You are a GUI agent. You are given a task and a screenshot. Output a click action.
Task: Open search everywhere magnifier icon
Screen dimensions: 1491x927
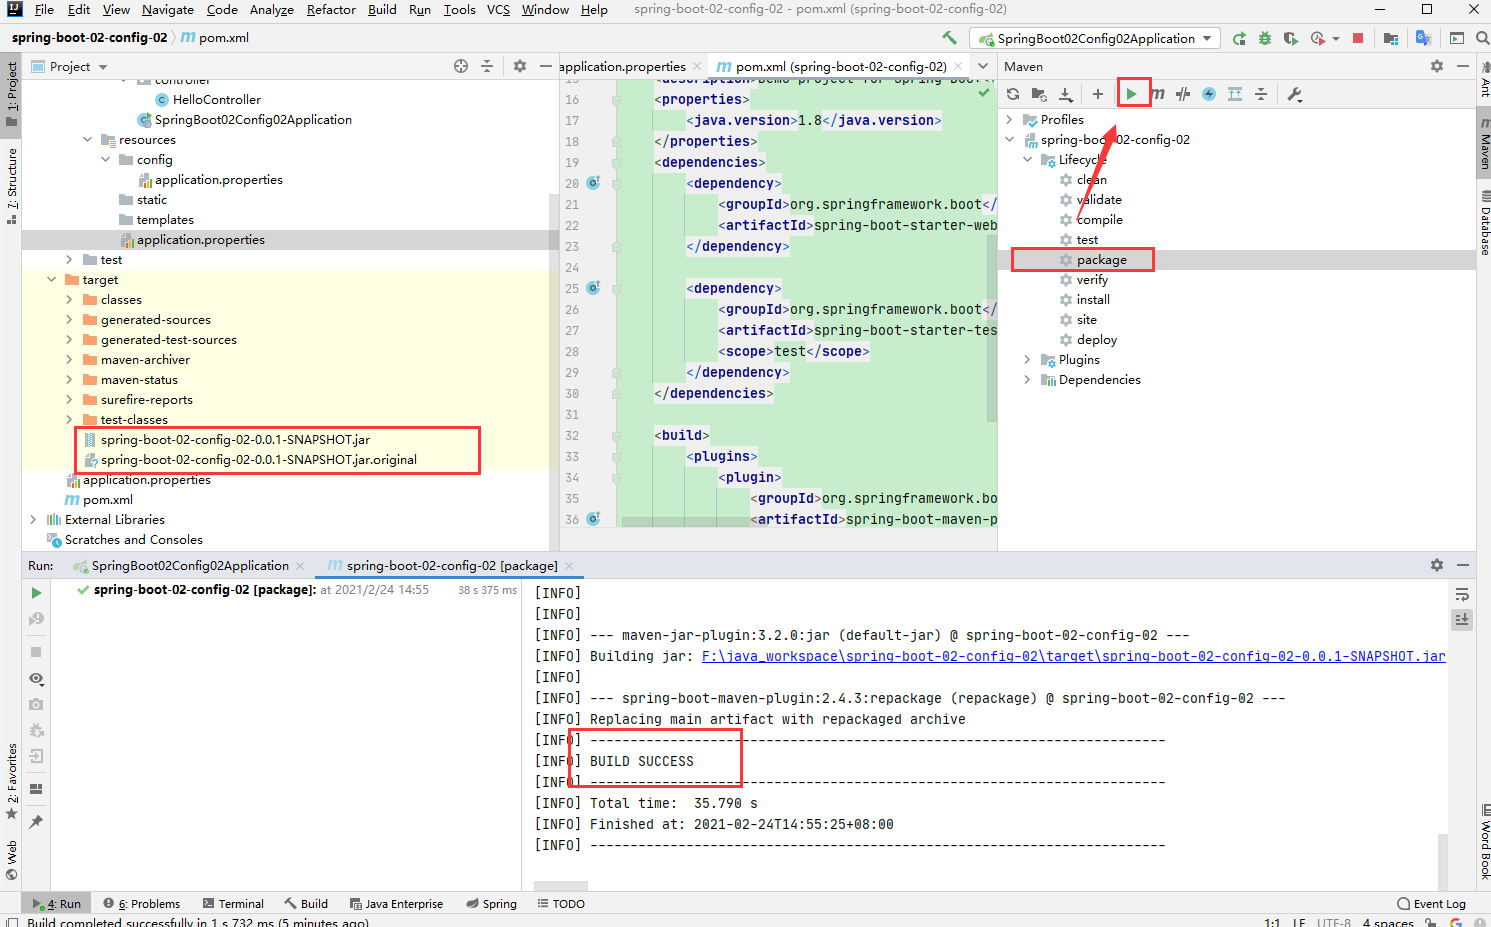[1480, 37]
